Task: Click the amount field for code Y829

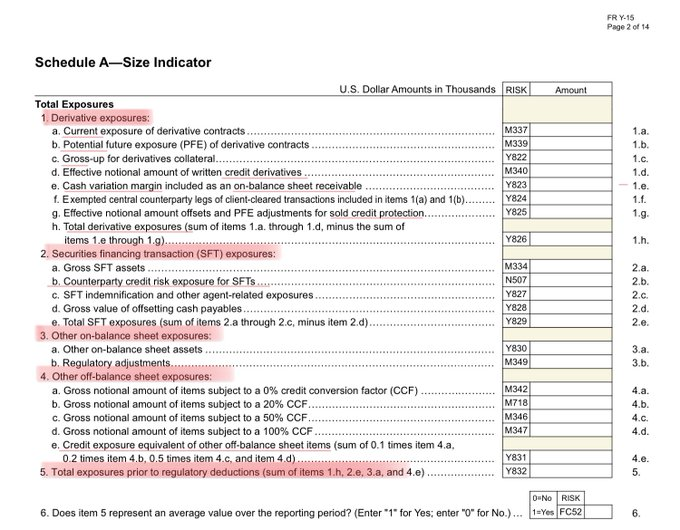Action: 571,321
